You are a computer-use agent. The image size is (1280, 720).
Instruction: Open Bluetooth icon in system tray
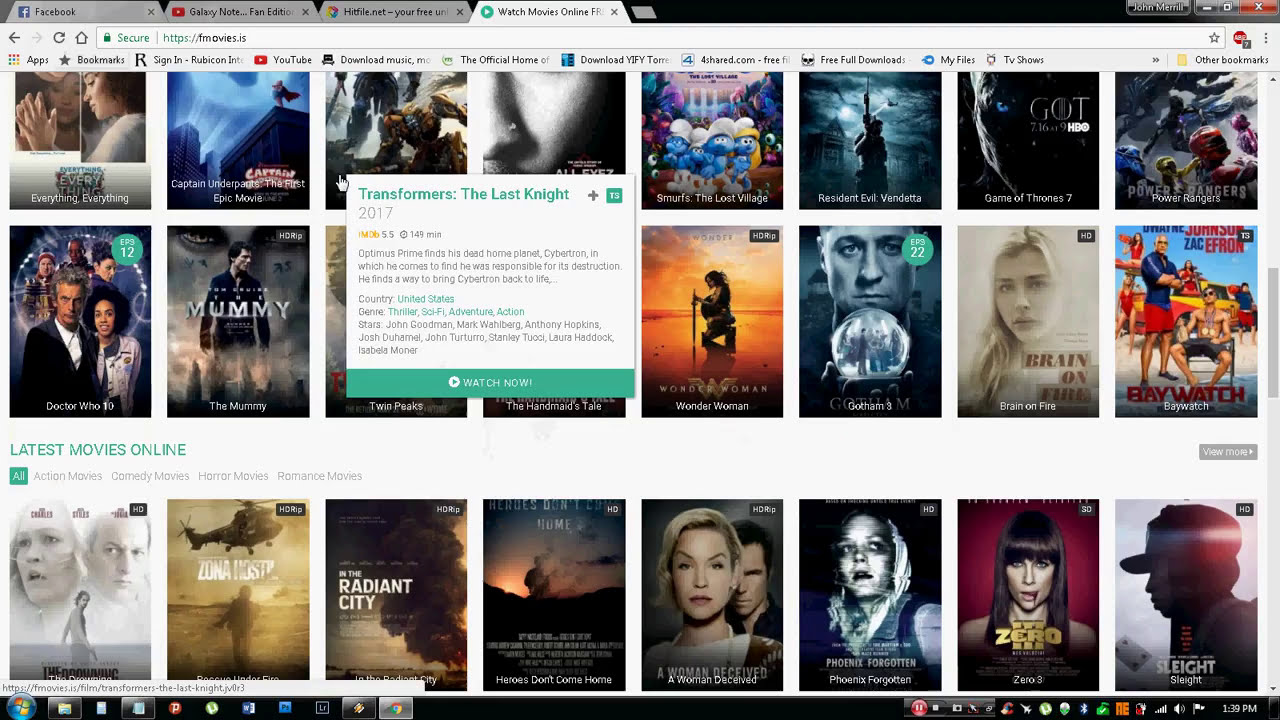pyautogui.click(x=1084, y=708)
